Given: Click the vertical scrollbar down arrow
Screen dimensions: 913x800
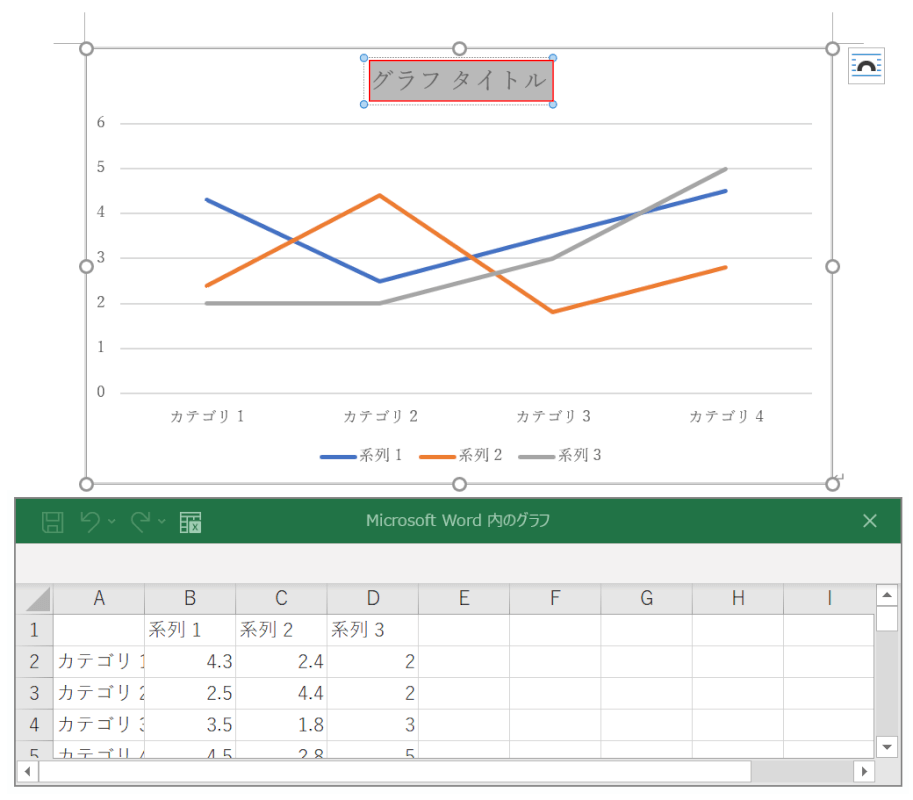Looking at the screenshot, I should (x=886, y=746).
